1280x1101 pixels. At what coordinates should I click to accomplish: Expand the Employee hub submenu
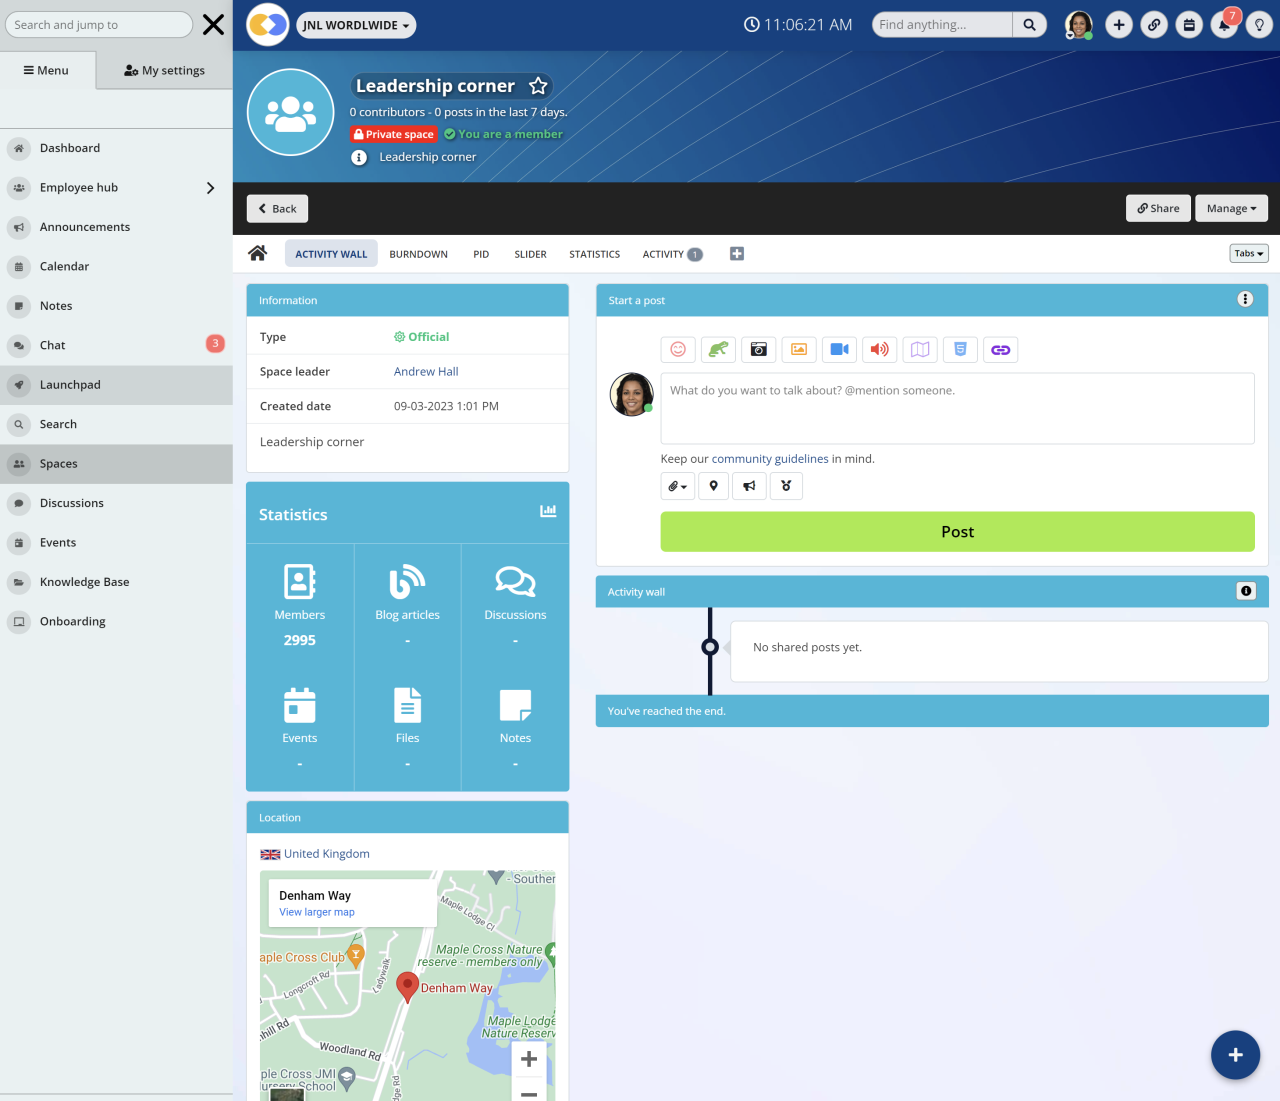(210, 188)
